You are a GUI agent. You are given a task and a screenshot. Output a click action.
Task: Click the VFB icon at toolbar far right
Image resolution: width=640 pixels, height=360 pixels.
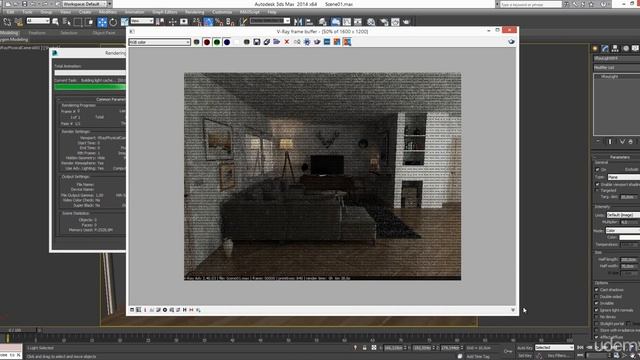coord(511,42)
